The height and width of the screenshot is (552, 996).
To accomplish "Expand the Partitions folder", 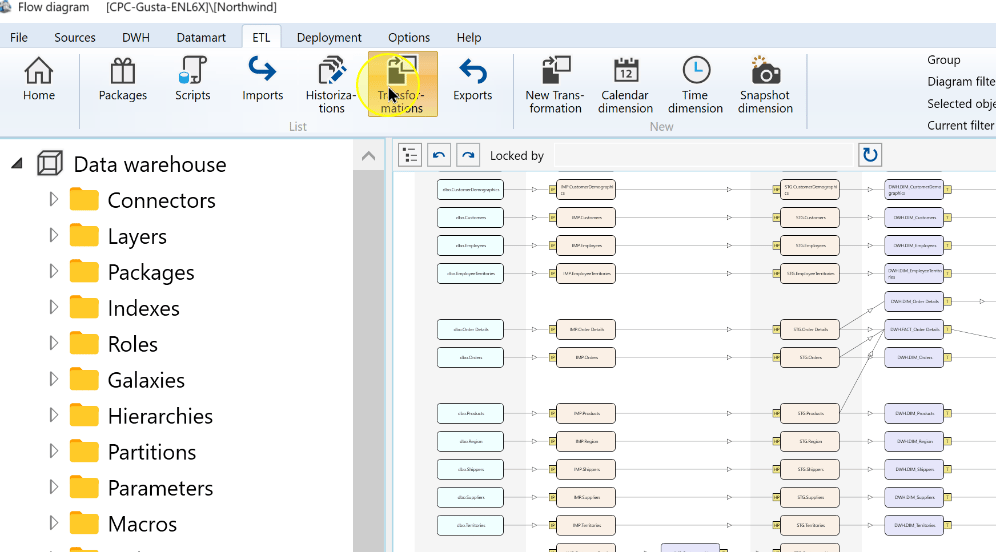I will click(x=53, y=451).
